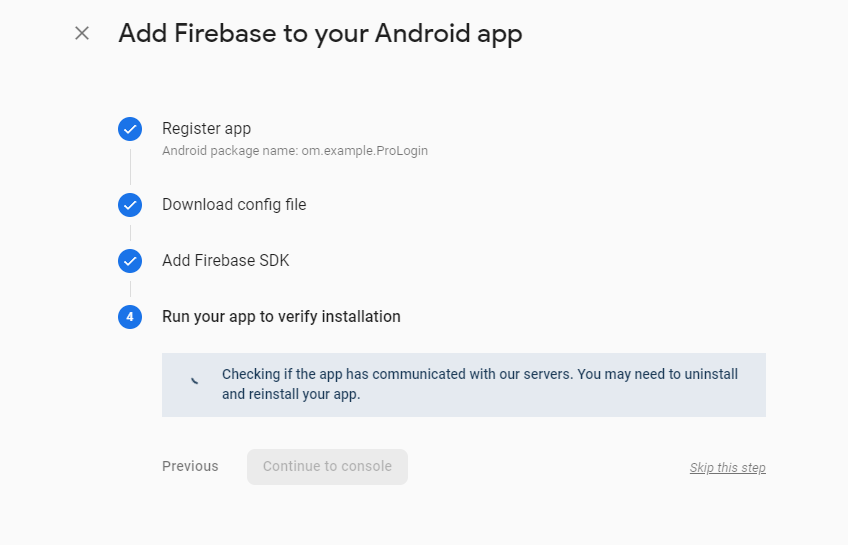Click the Add Firebase SDK checkmark icon
The height and width of the screenshot is (545, 848).
pos(130,261)
